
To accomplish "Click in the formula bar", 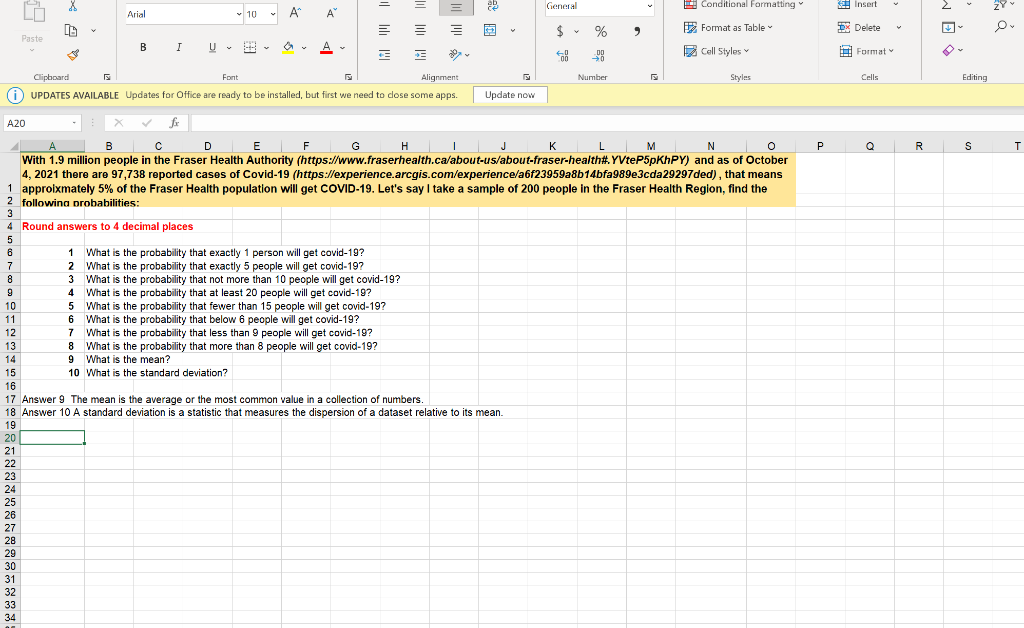I will pos(606,123).
